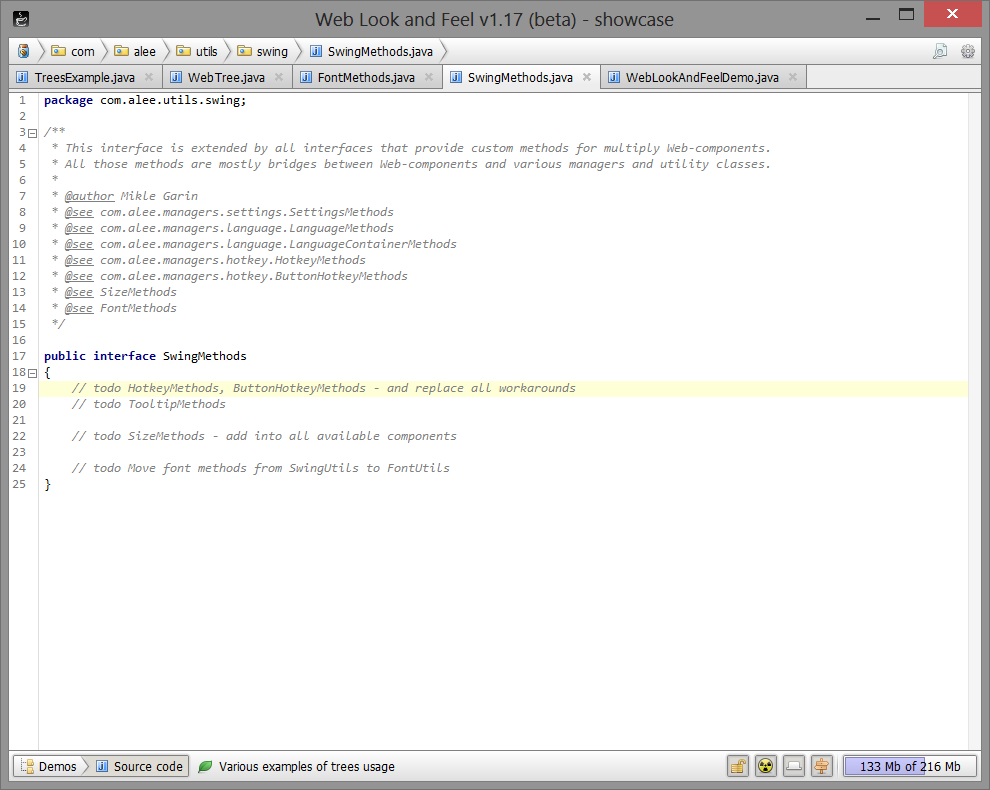The height and width of the screenshot is (790, 990).
Task: Collapse the interface body fold at line 18
Action: (33, 373)
